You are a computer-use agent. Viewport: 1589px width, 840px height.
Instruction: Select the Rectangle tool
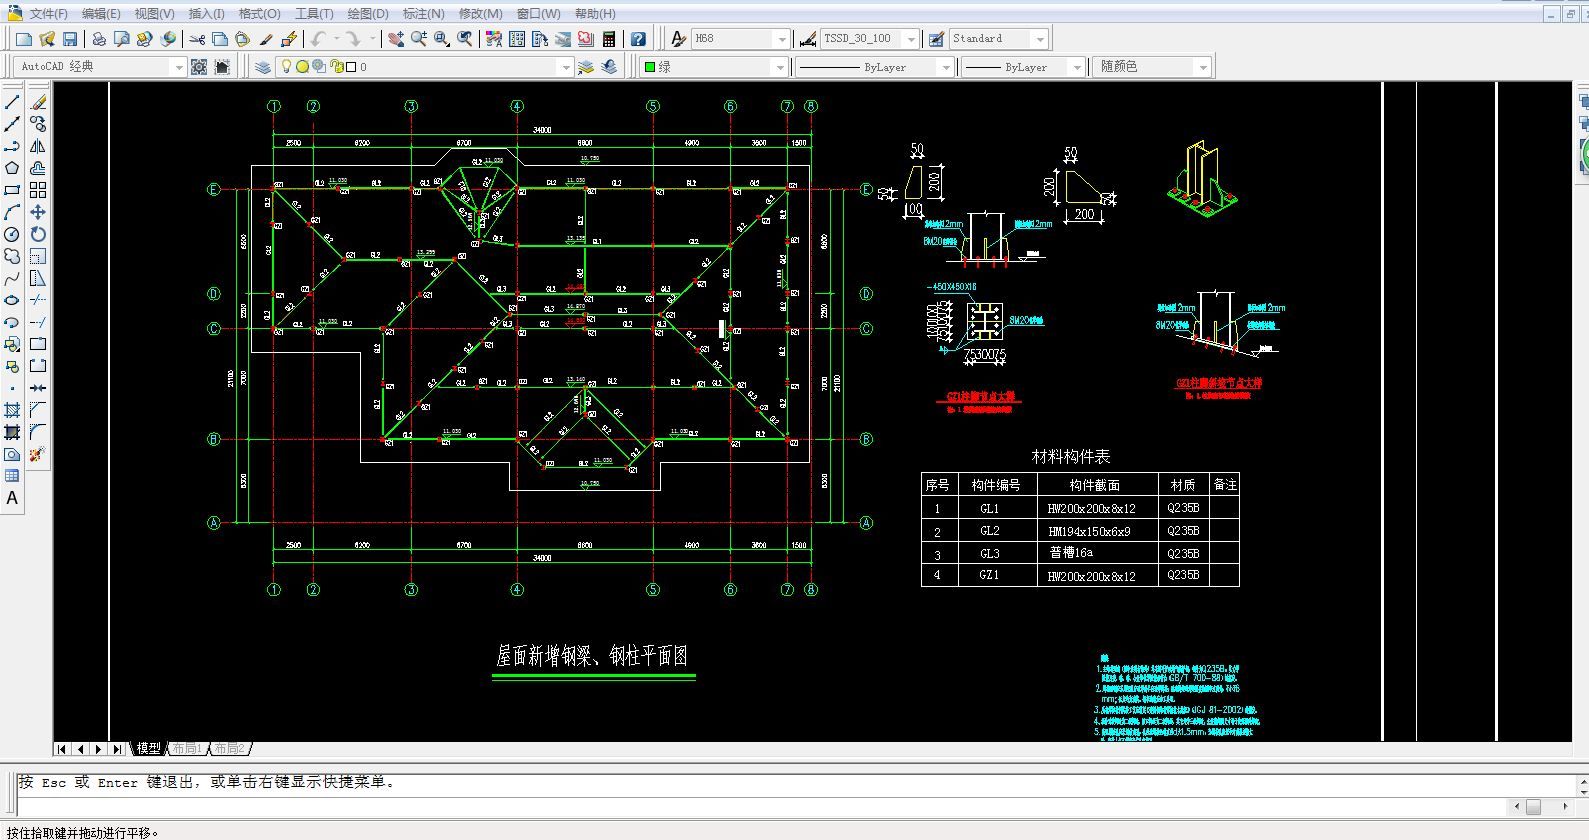point(12,190)
